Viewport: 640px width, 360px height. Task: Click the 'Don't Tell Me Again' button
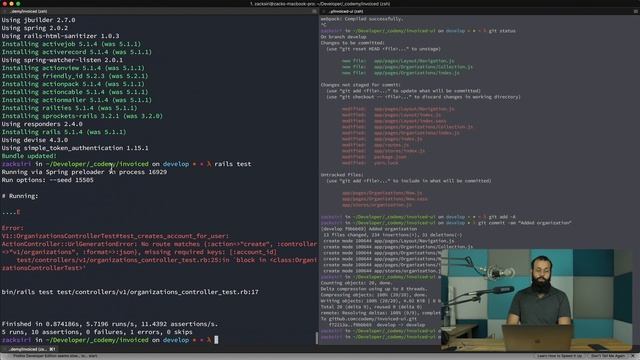608,356
